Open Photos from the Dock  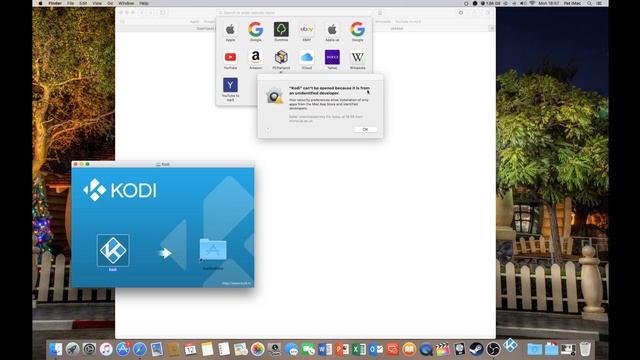(x=258, y=349)
